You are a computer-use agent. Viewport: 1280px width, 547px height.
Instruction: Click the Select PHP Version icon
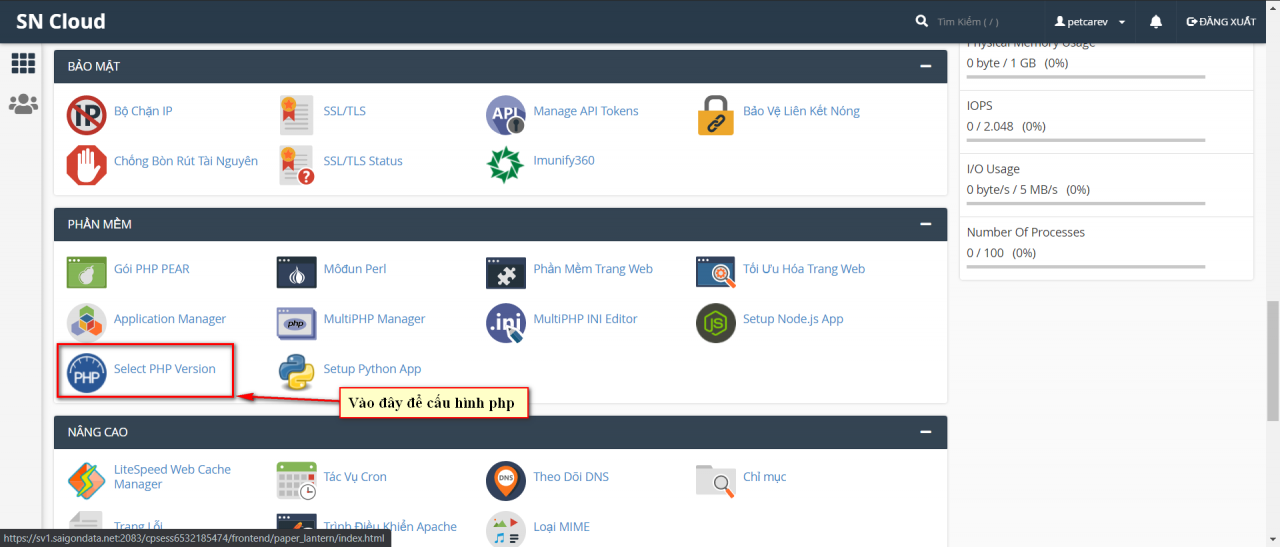click(86, 373)
